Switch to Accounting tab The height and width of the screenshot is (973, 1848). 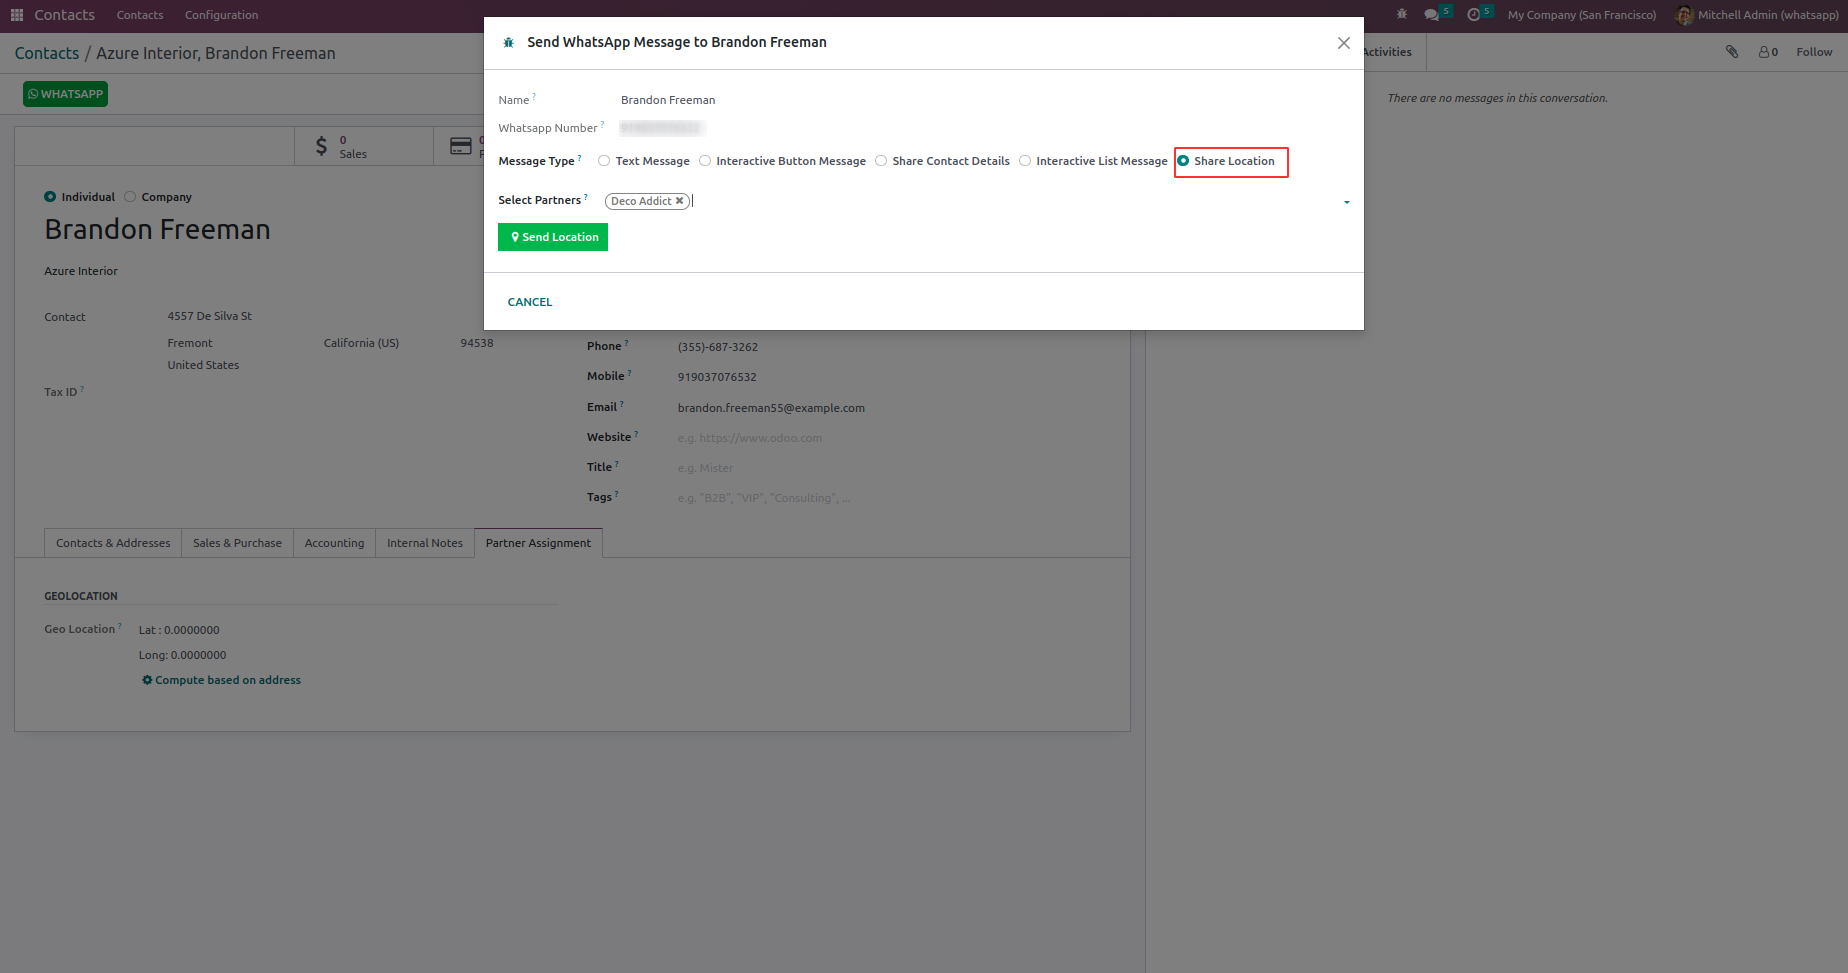coord(334,543)
